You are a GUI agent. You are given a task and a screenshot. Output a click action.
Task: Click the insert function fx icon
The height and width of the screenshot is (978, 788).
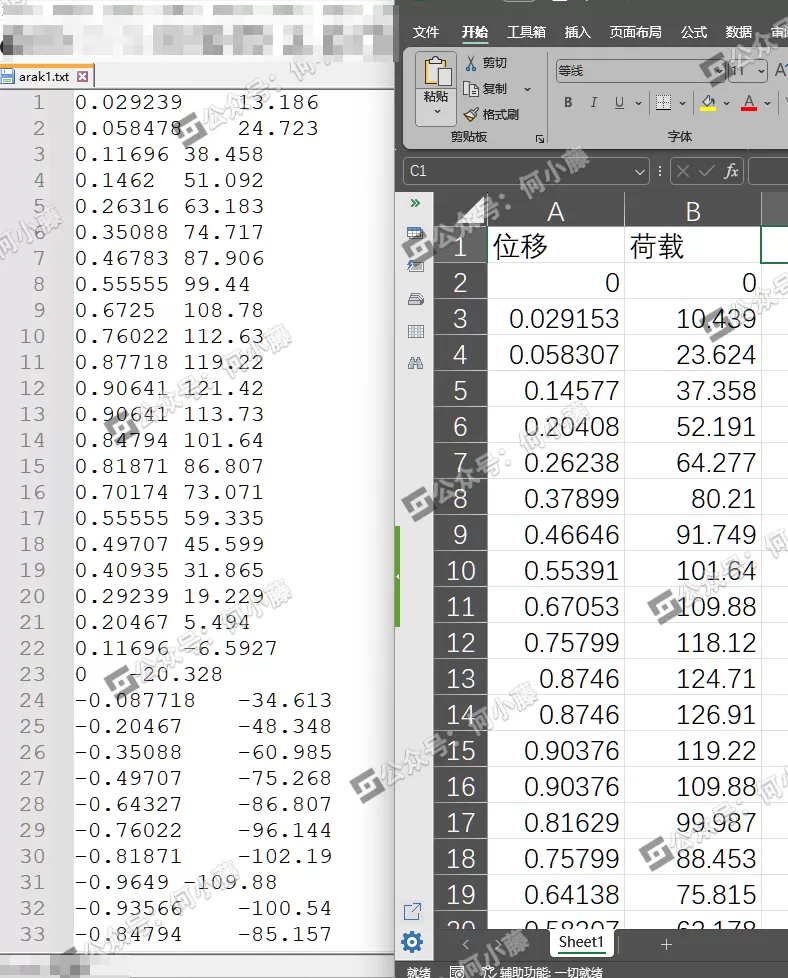(x=731, y=171)
